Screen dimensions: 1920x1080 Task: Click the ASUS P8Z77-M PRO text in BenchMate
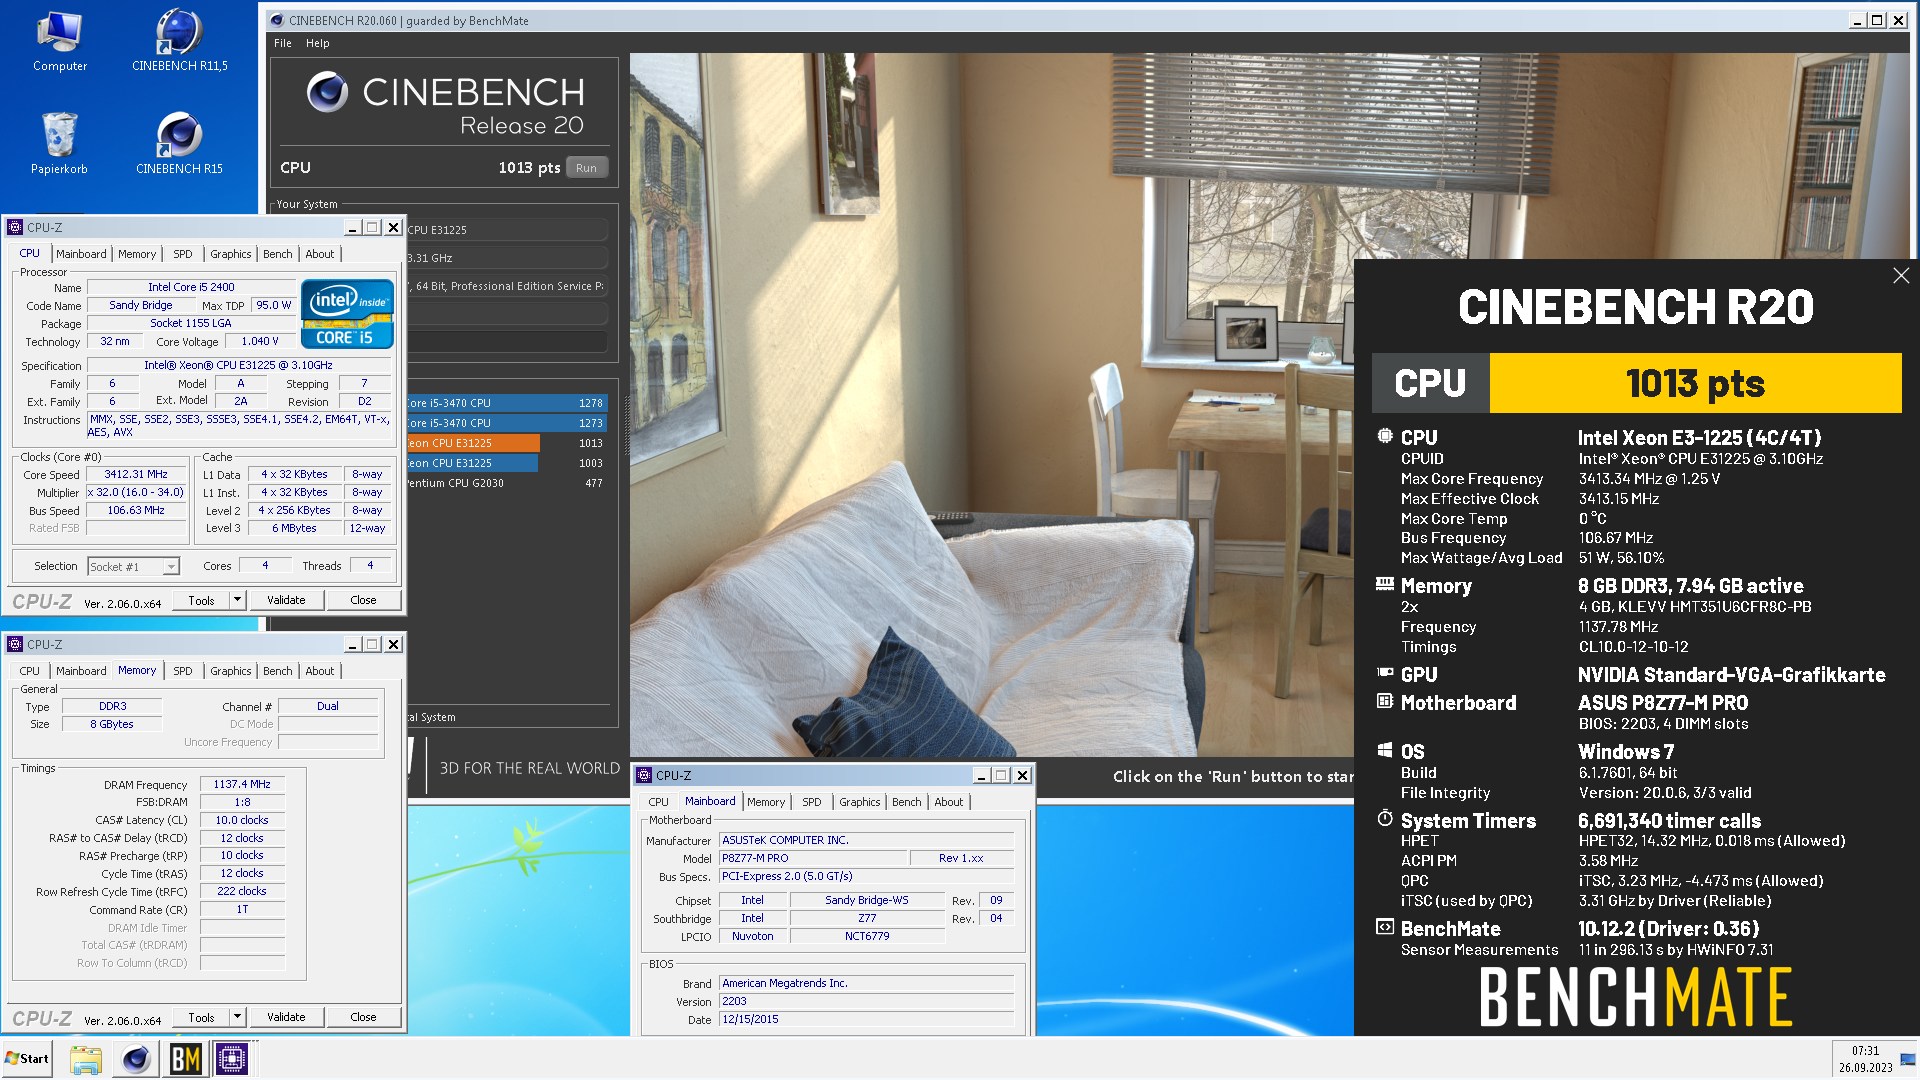pos(1663,703)
